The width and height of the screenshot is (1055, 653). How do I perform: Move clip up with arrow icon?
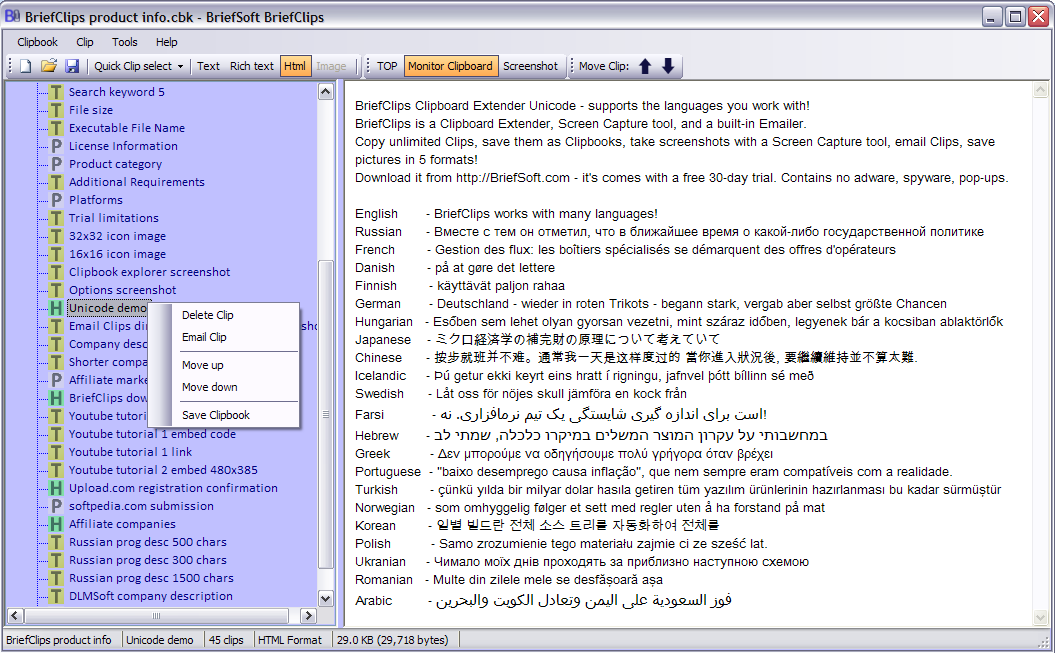pyautogui.click(x=645, y=66)
